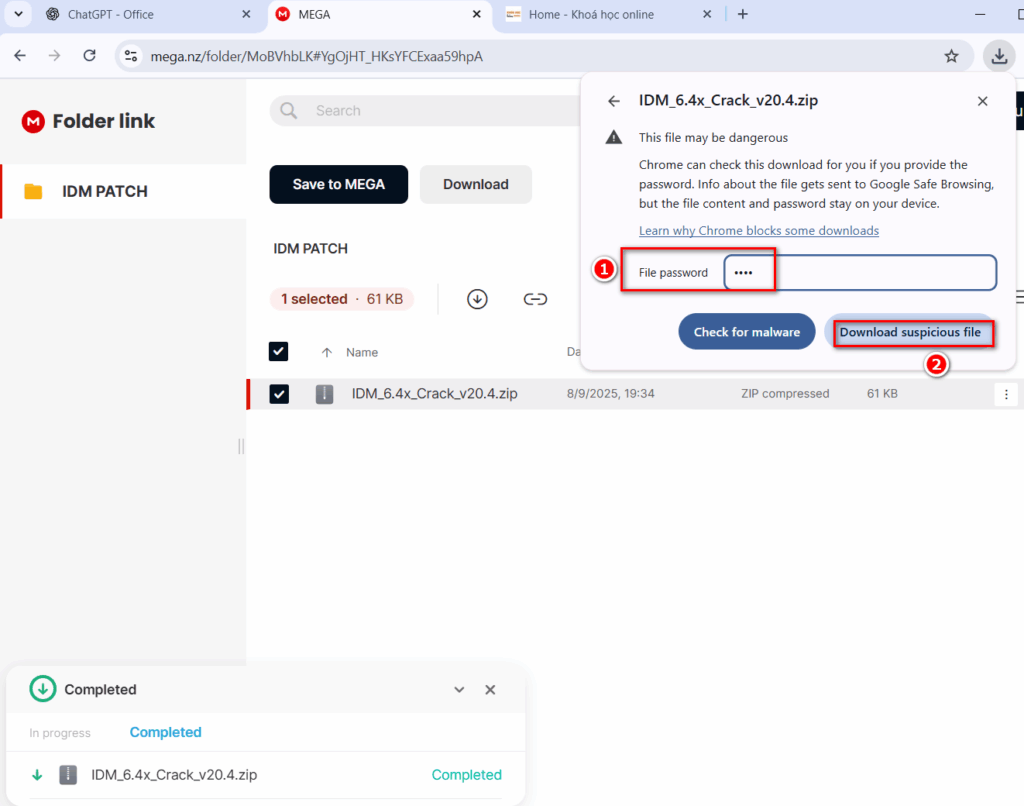Close the MEGA browser tab

coord(477,14)
